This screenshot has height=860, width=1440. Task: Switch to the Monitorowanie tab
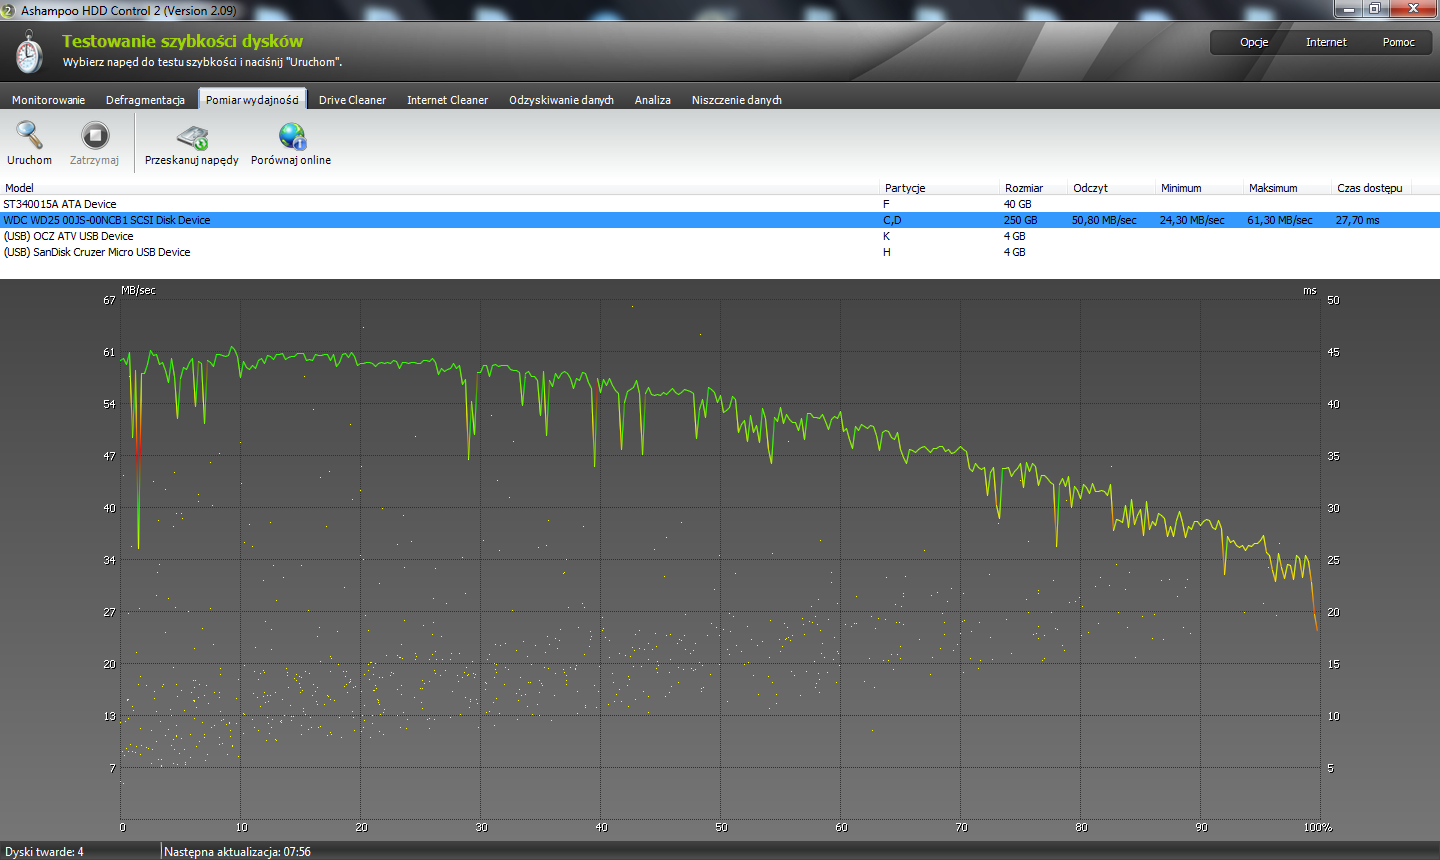48,100
